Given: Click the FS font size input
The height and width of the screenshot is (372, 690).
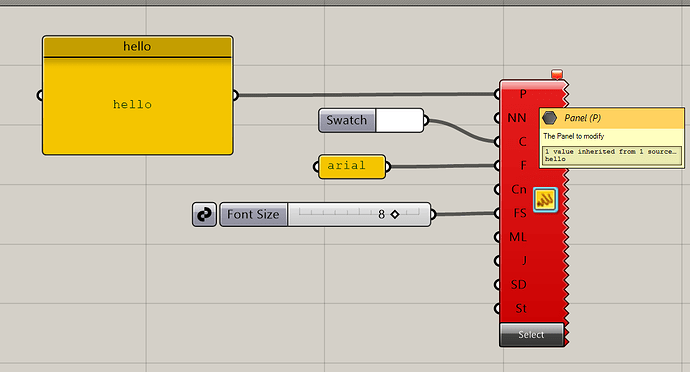Looking at the screenshot, I should pos(520,213).
